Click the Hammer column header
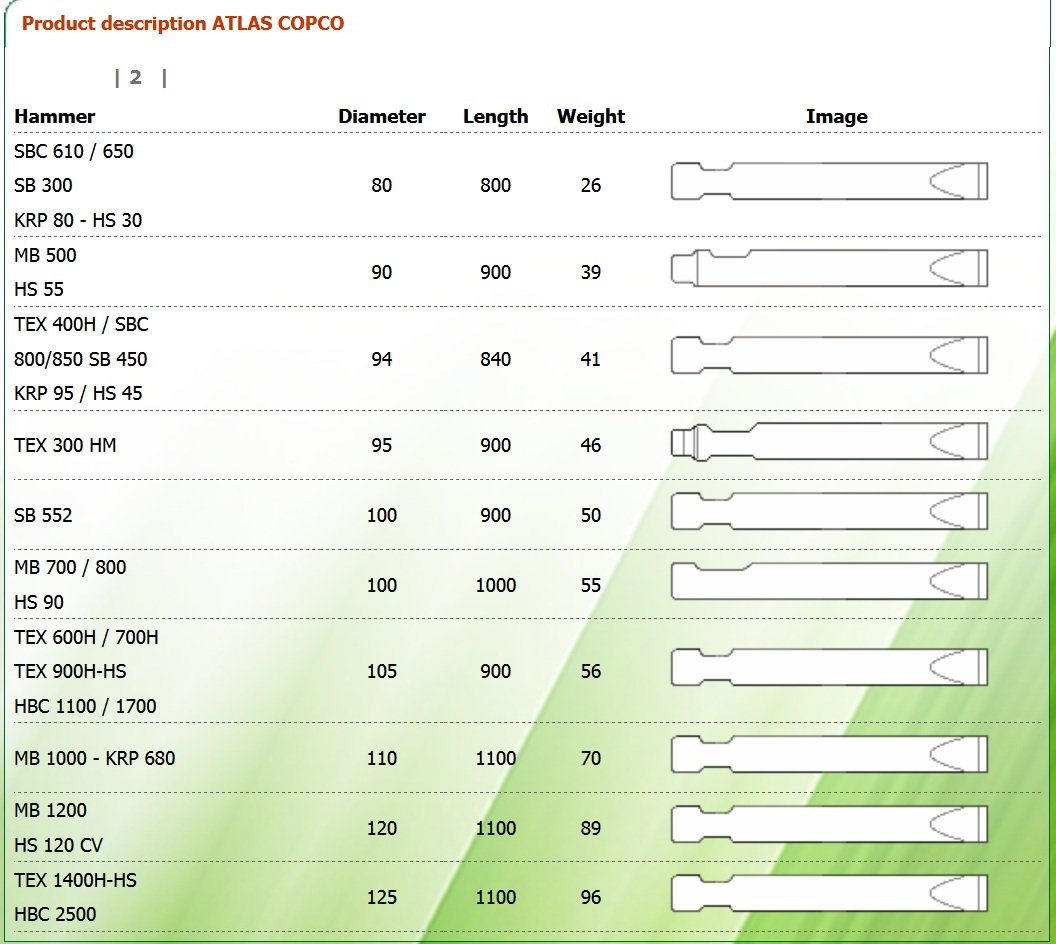 55,116
